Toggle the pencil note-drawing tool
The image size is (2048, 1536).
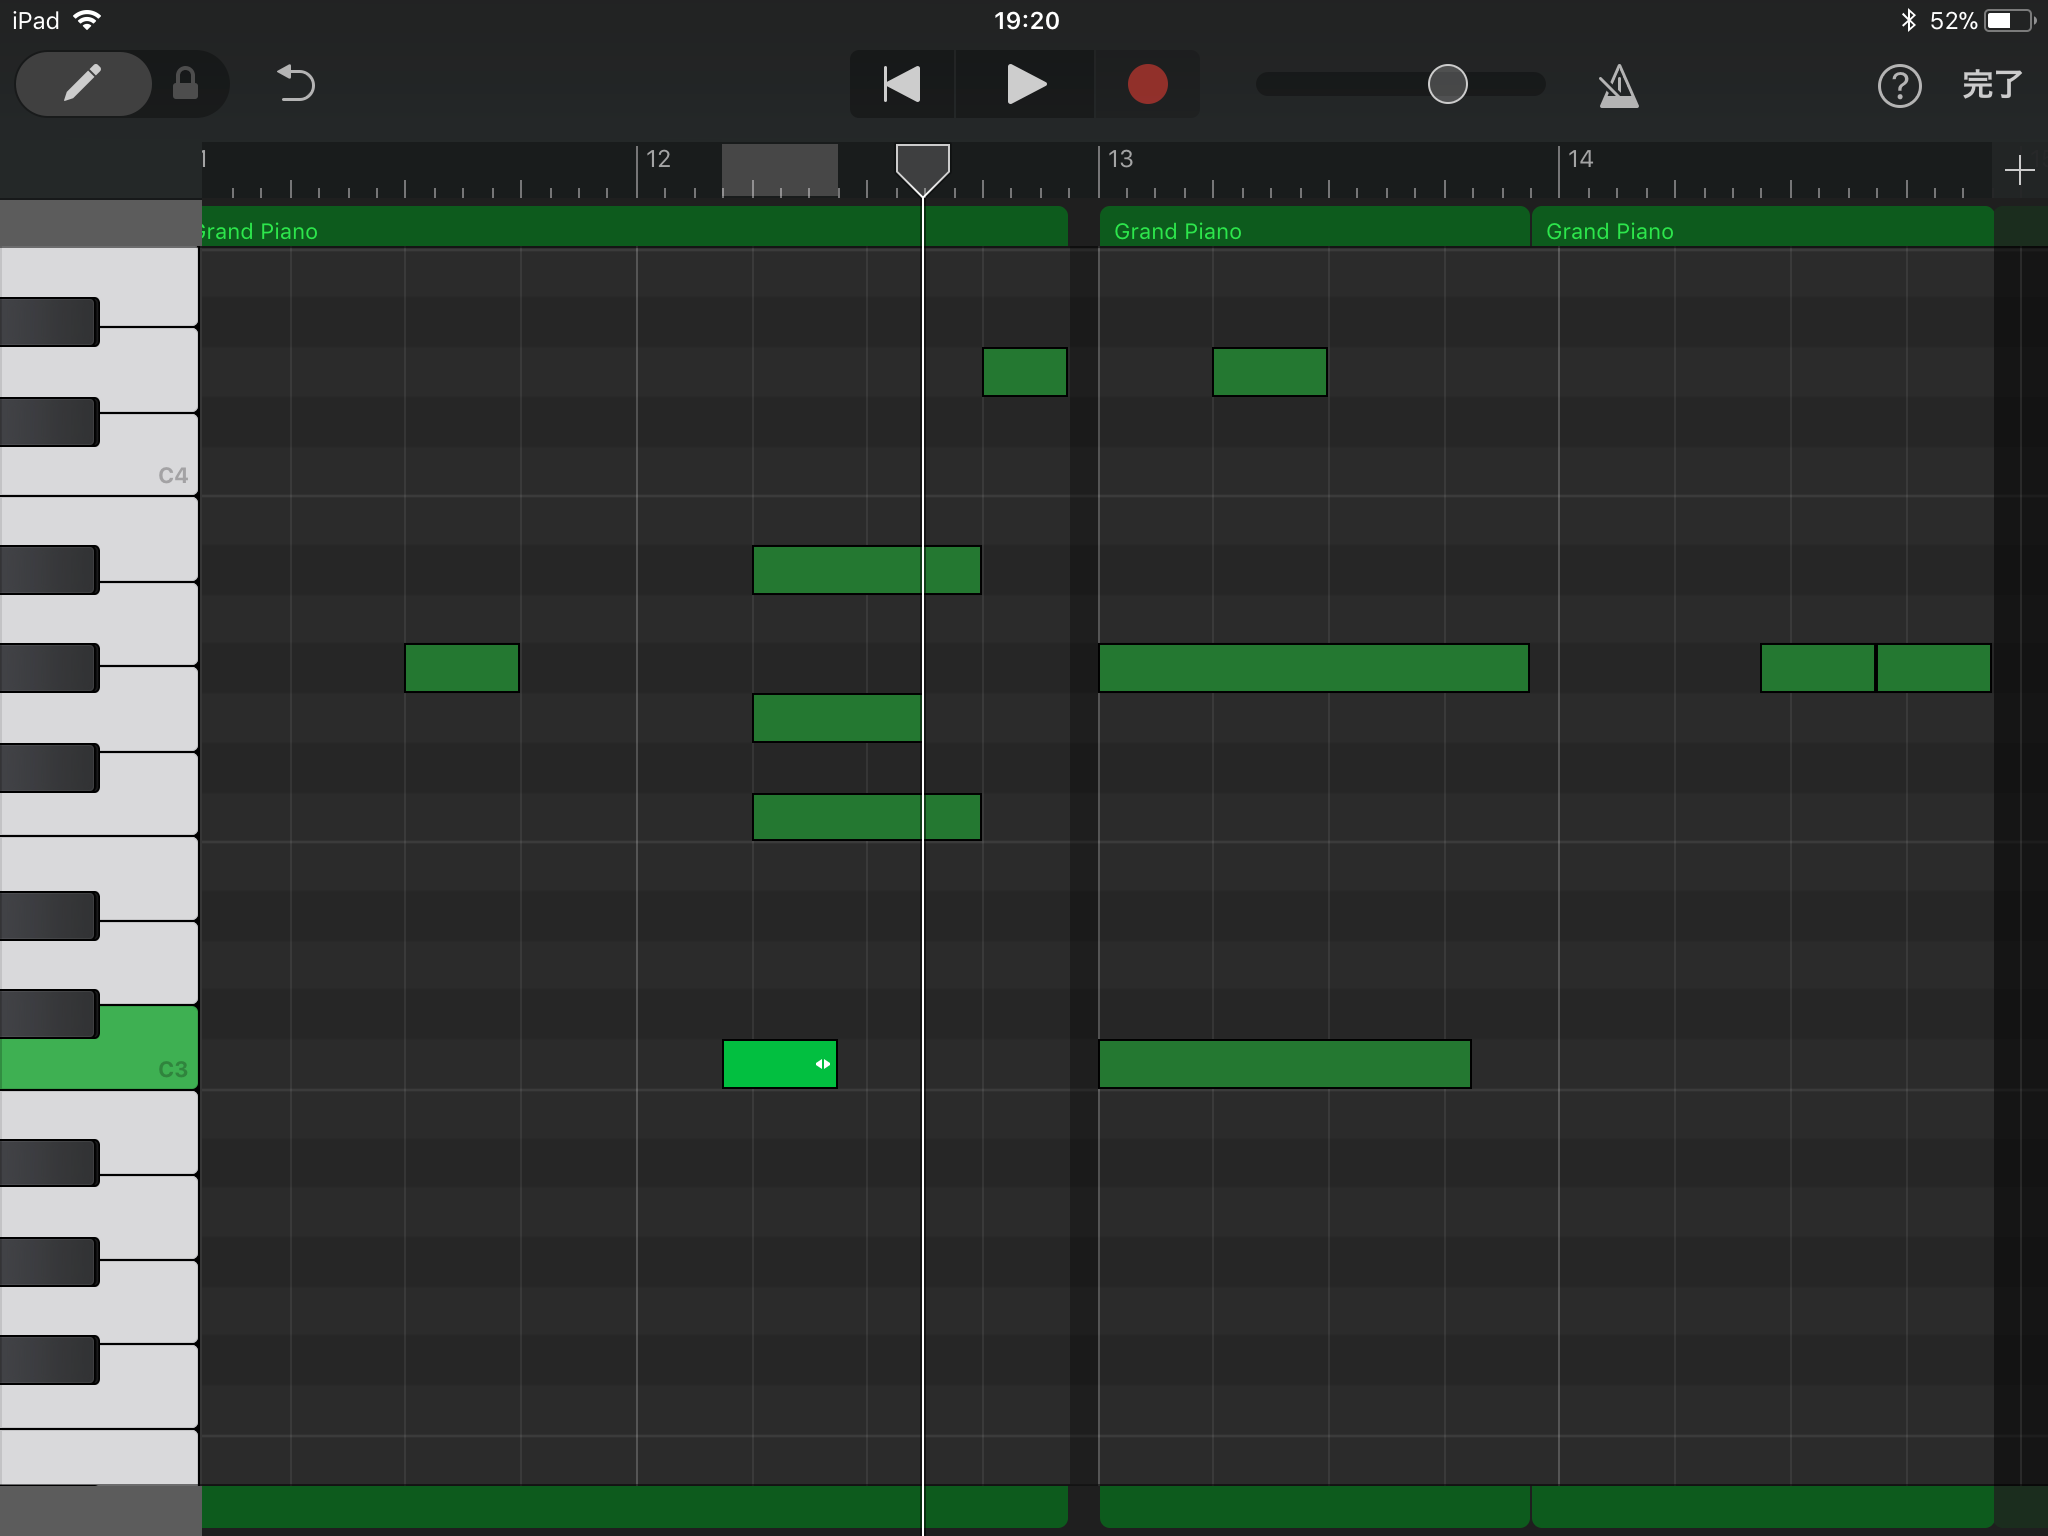(83, 84)
